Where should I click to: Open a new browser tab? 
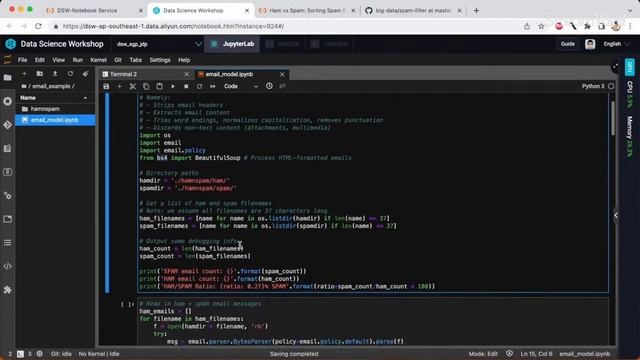pyautogui.click(x=476, y=11)
